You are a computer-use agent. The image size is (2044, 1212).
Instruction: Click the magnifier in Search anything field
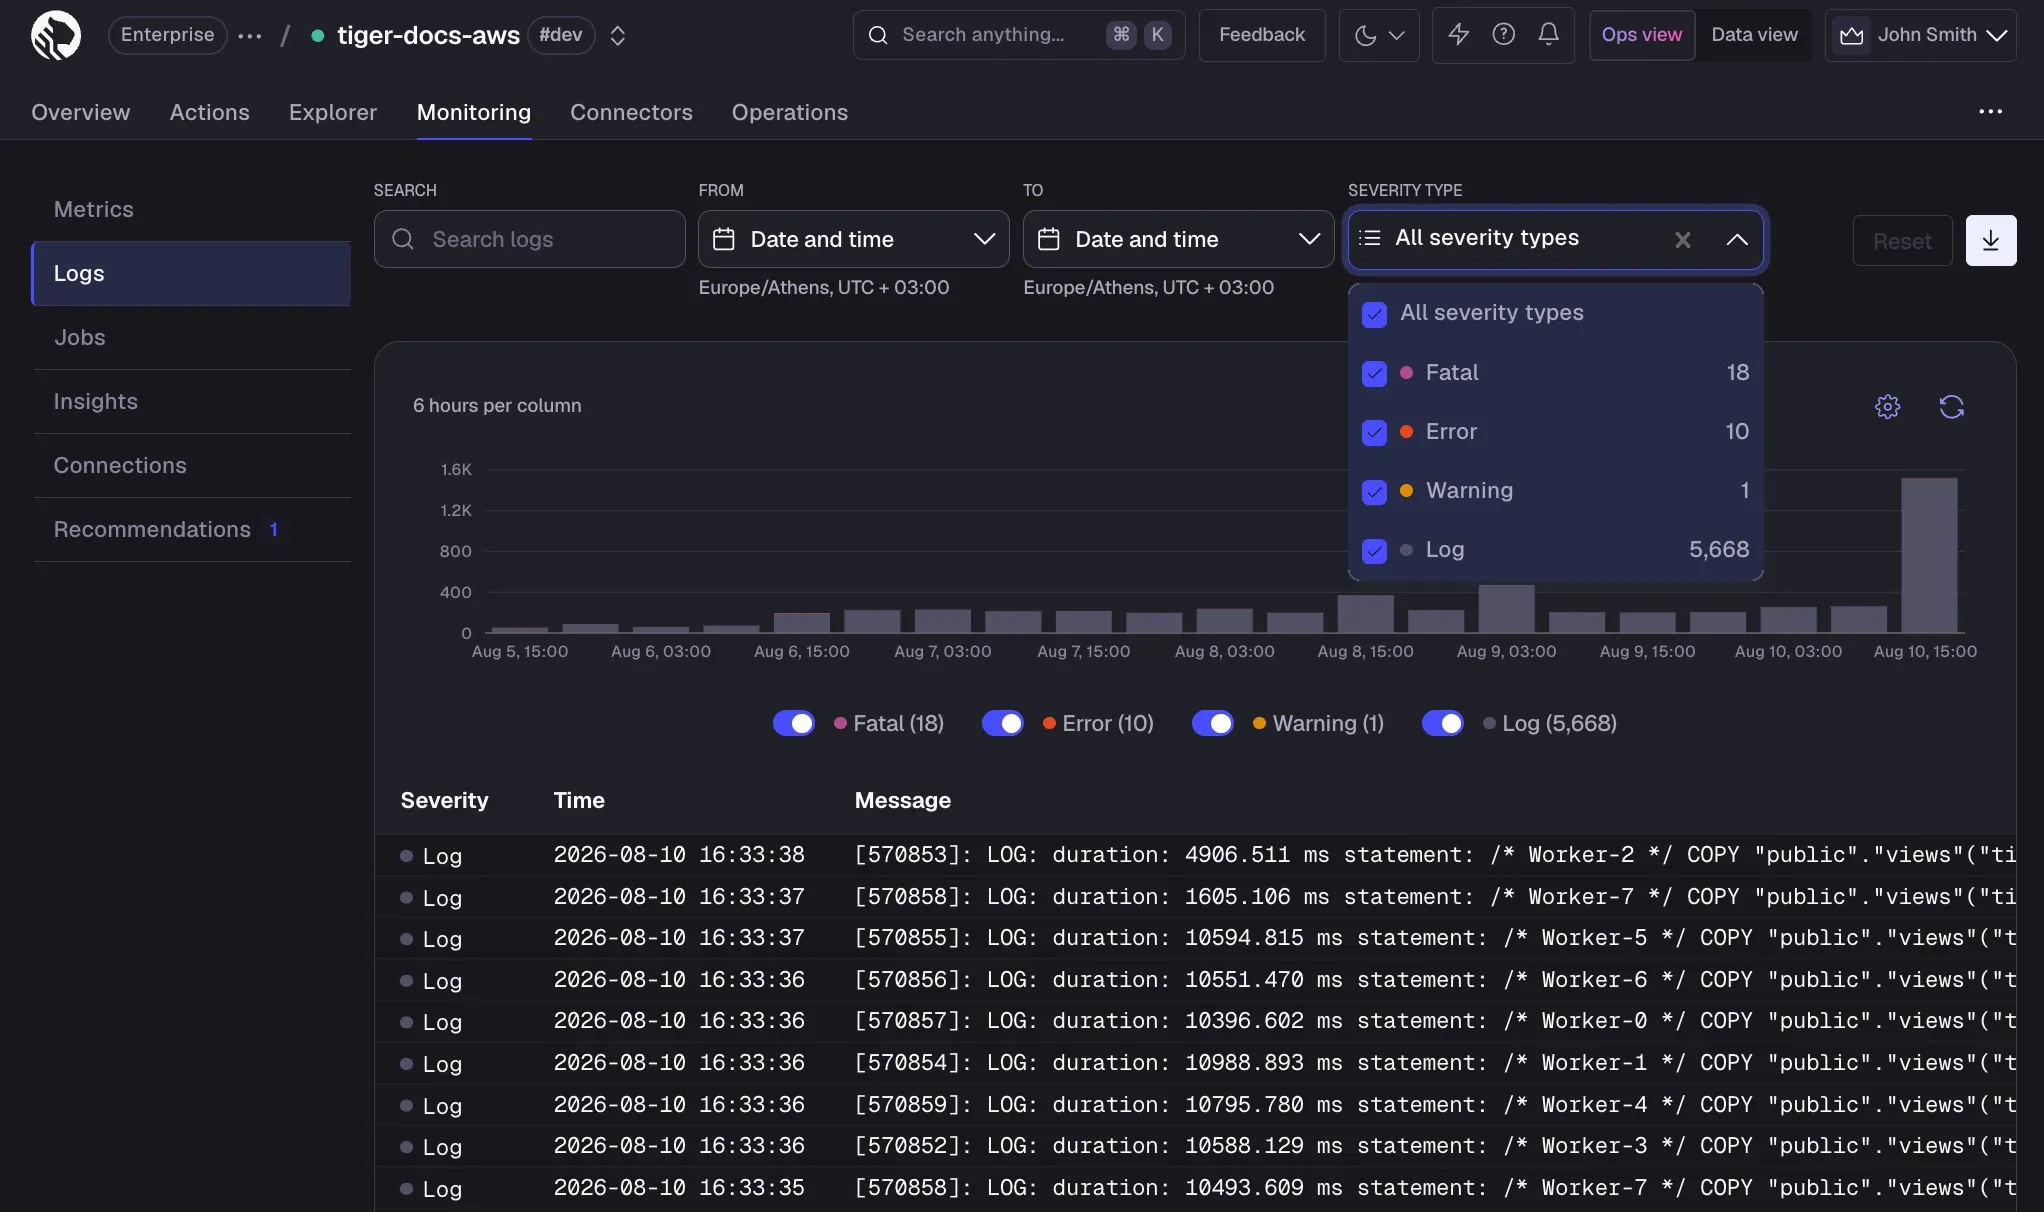coord(878,35)
